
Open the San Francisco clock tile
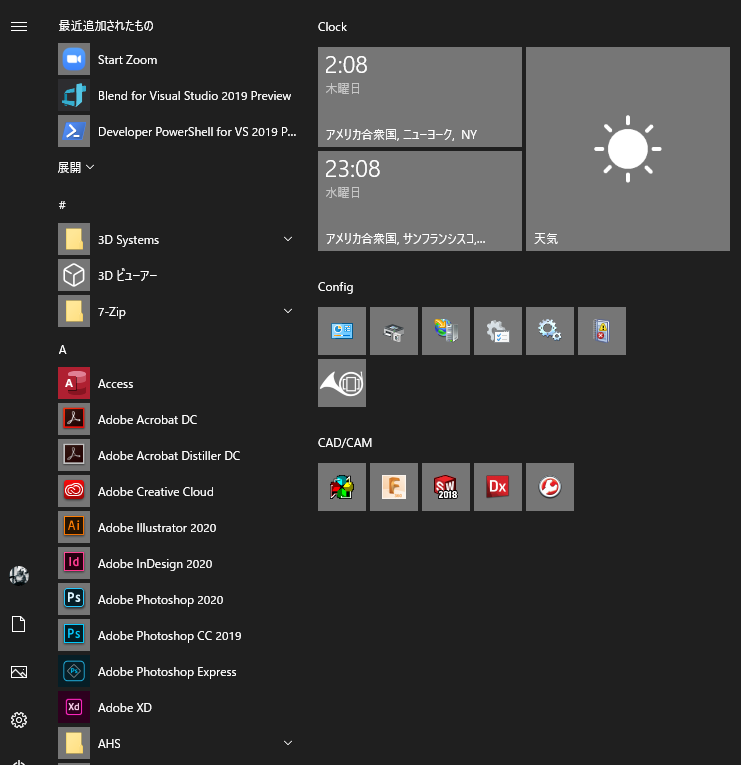tap(420, 201)
